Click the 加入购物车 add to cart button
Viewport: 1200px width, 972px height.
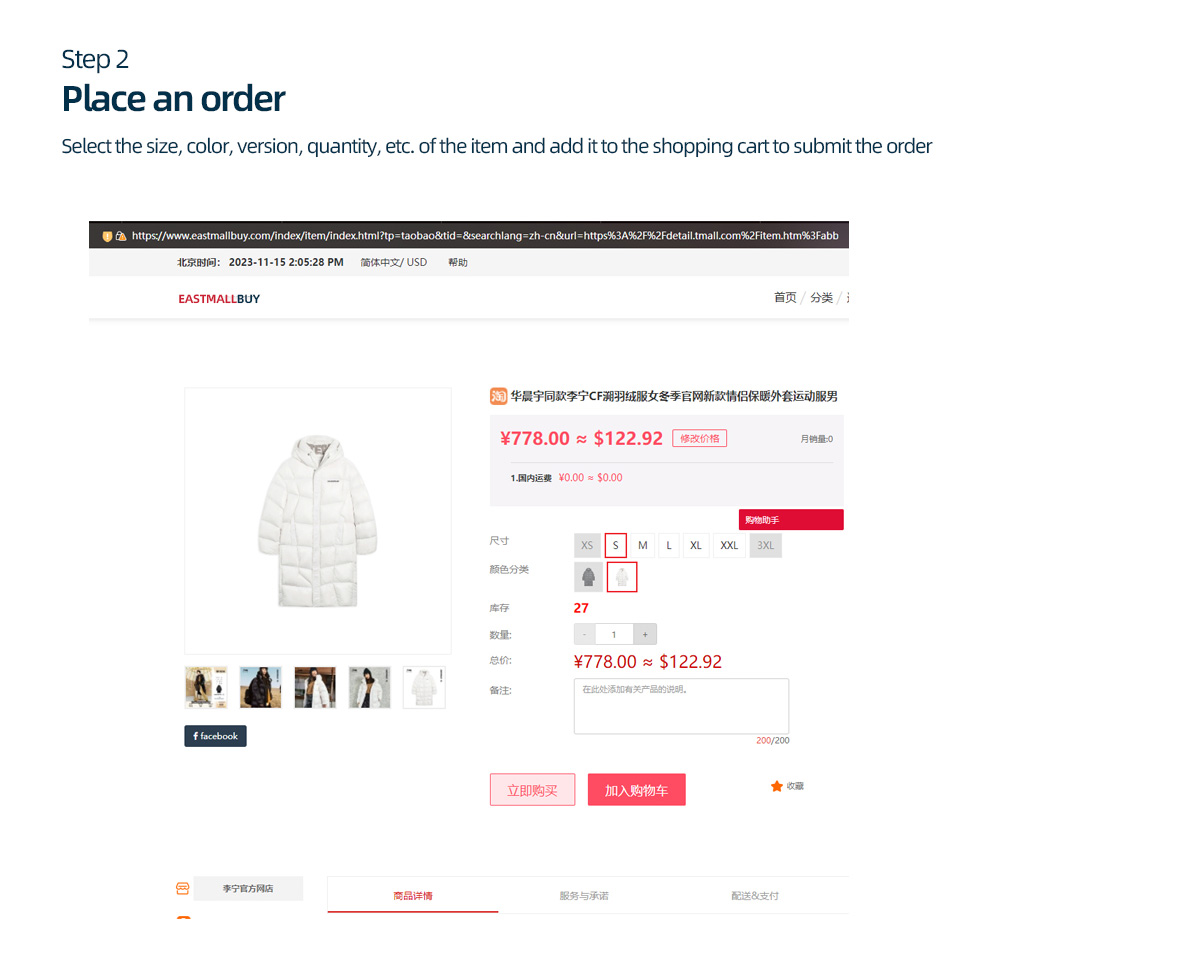636,789
